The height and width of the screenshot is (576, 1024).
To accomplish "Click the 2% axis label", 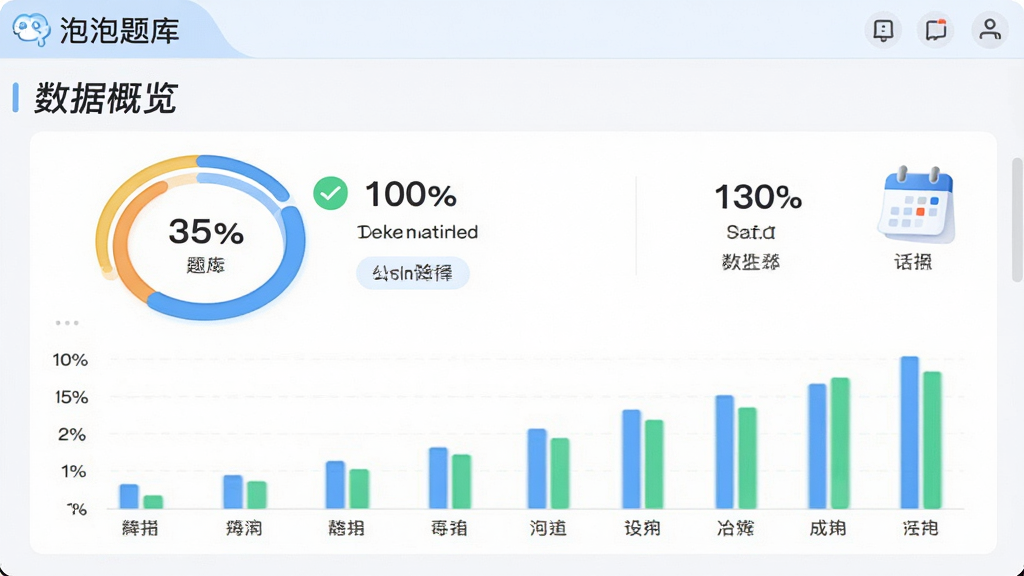I will [x=72, y=434].
